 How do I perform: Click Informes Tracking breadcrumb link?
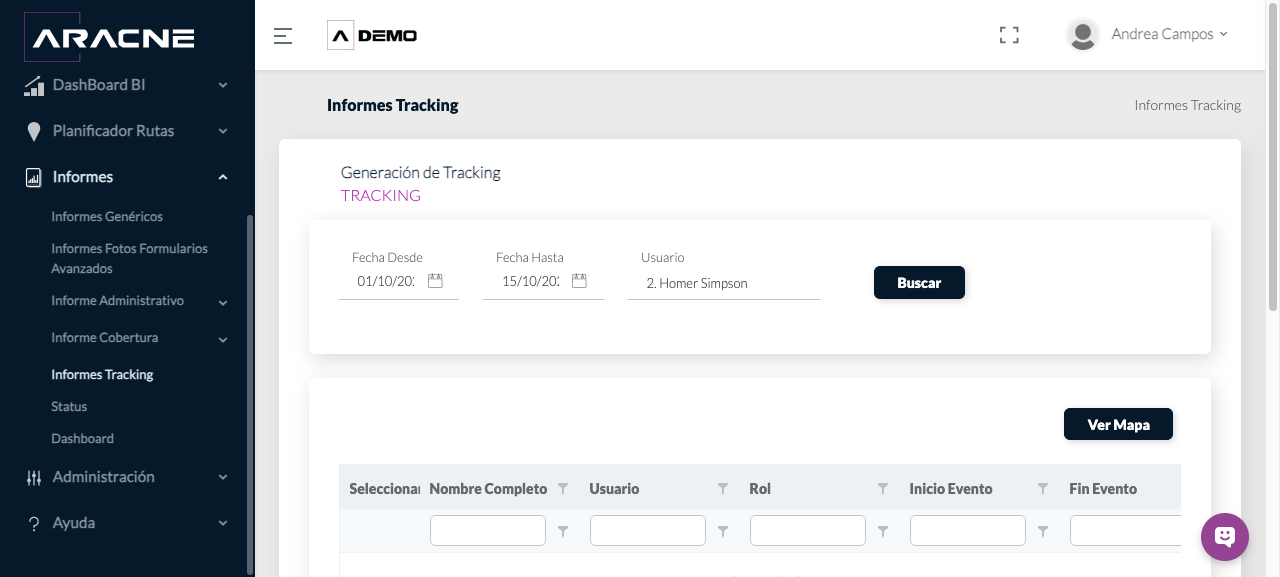coord(1187,105)
